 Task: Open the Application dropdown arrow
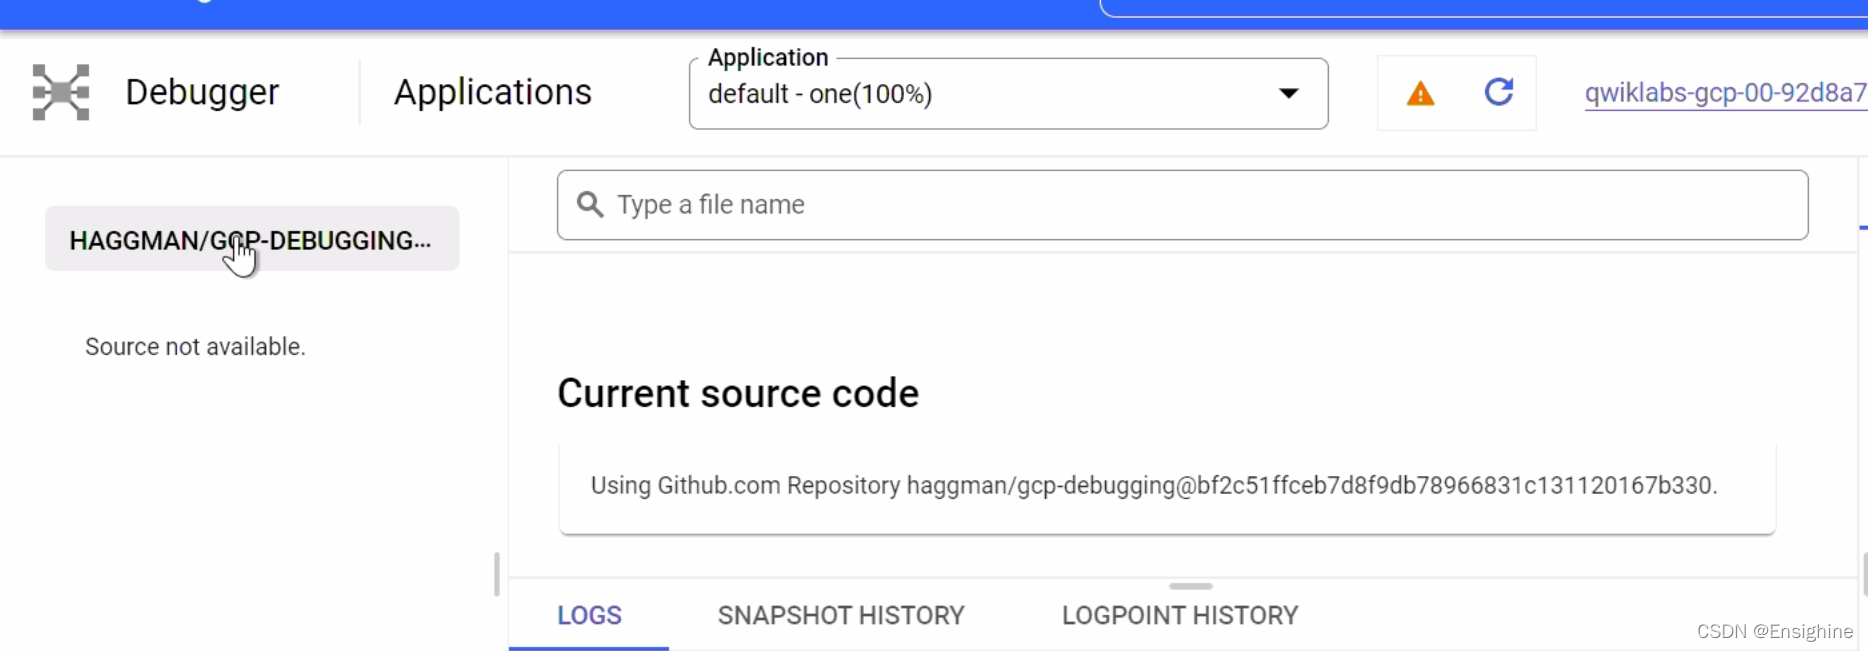pyautogui.click(x=1289, y=94)
